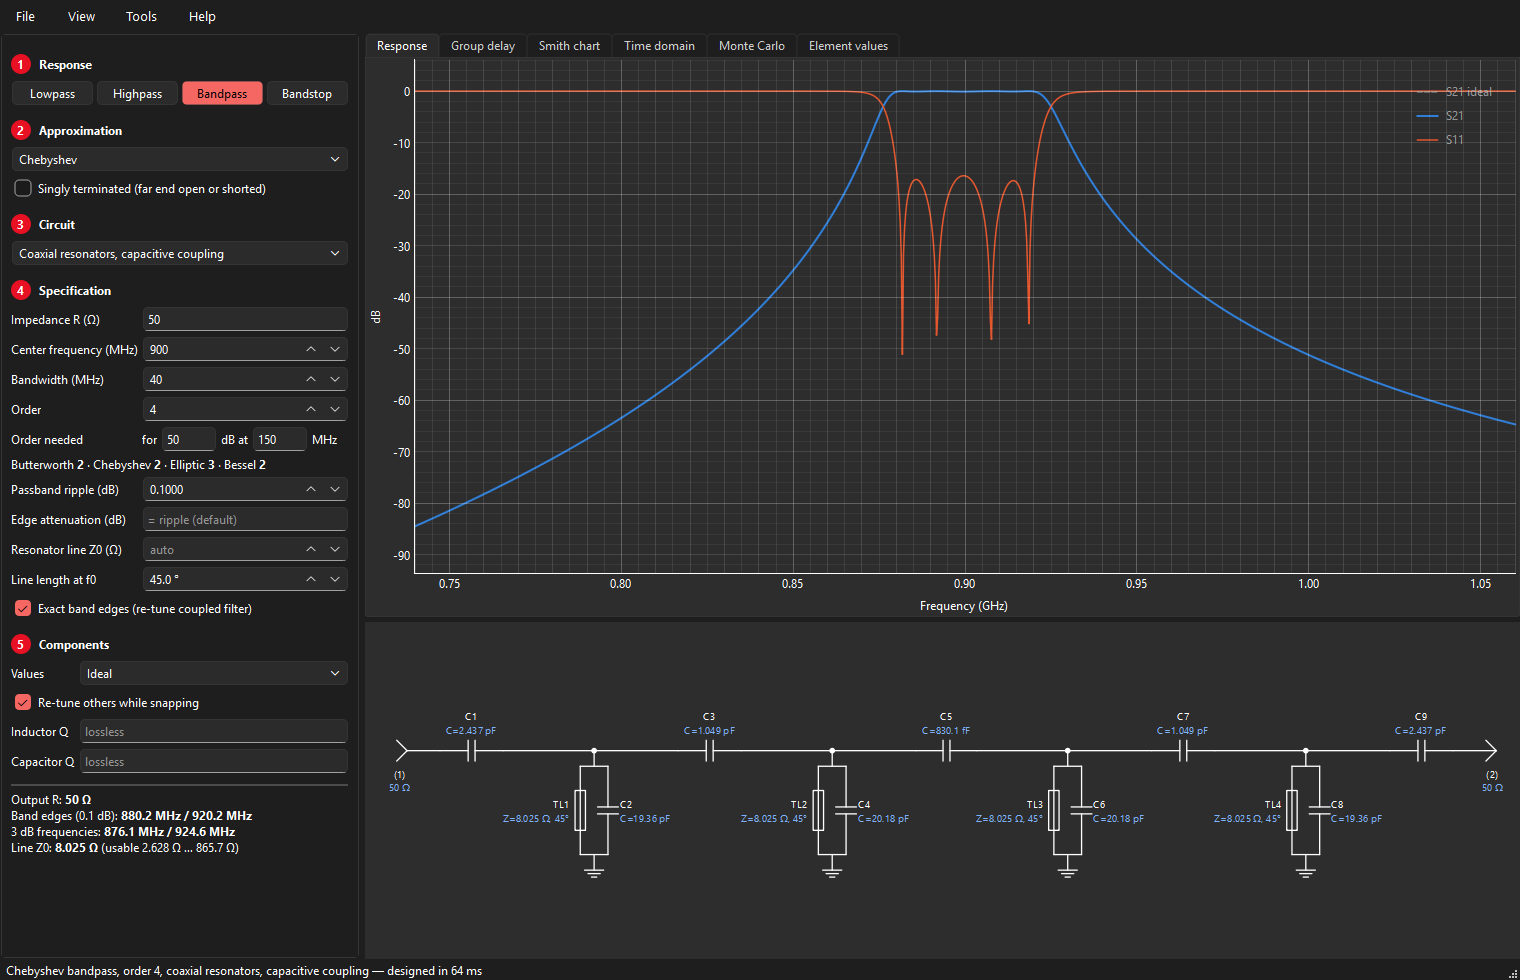
Task: Raise the filter Order with up arrow
Action: tap(311, 409)
